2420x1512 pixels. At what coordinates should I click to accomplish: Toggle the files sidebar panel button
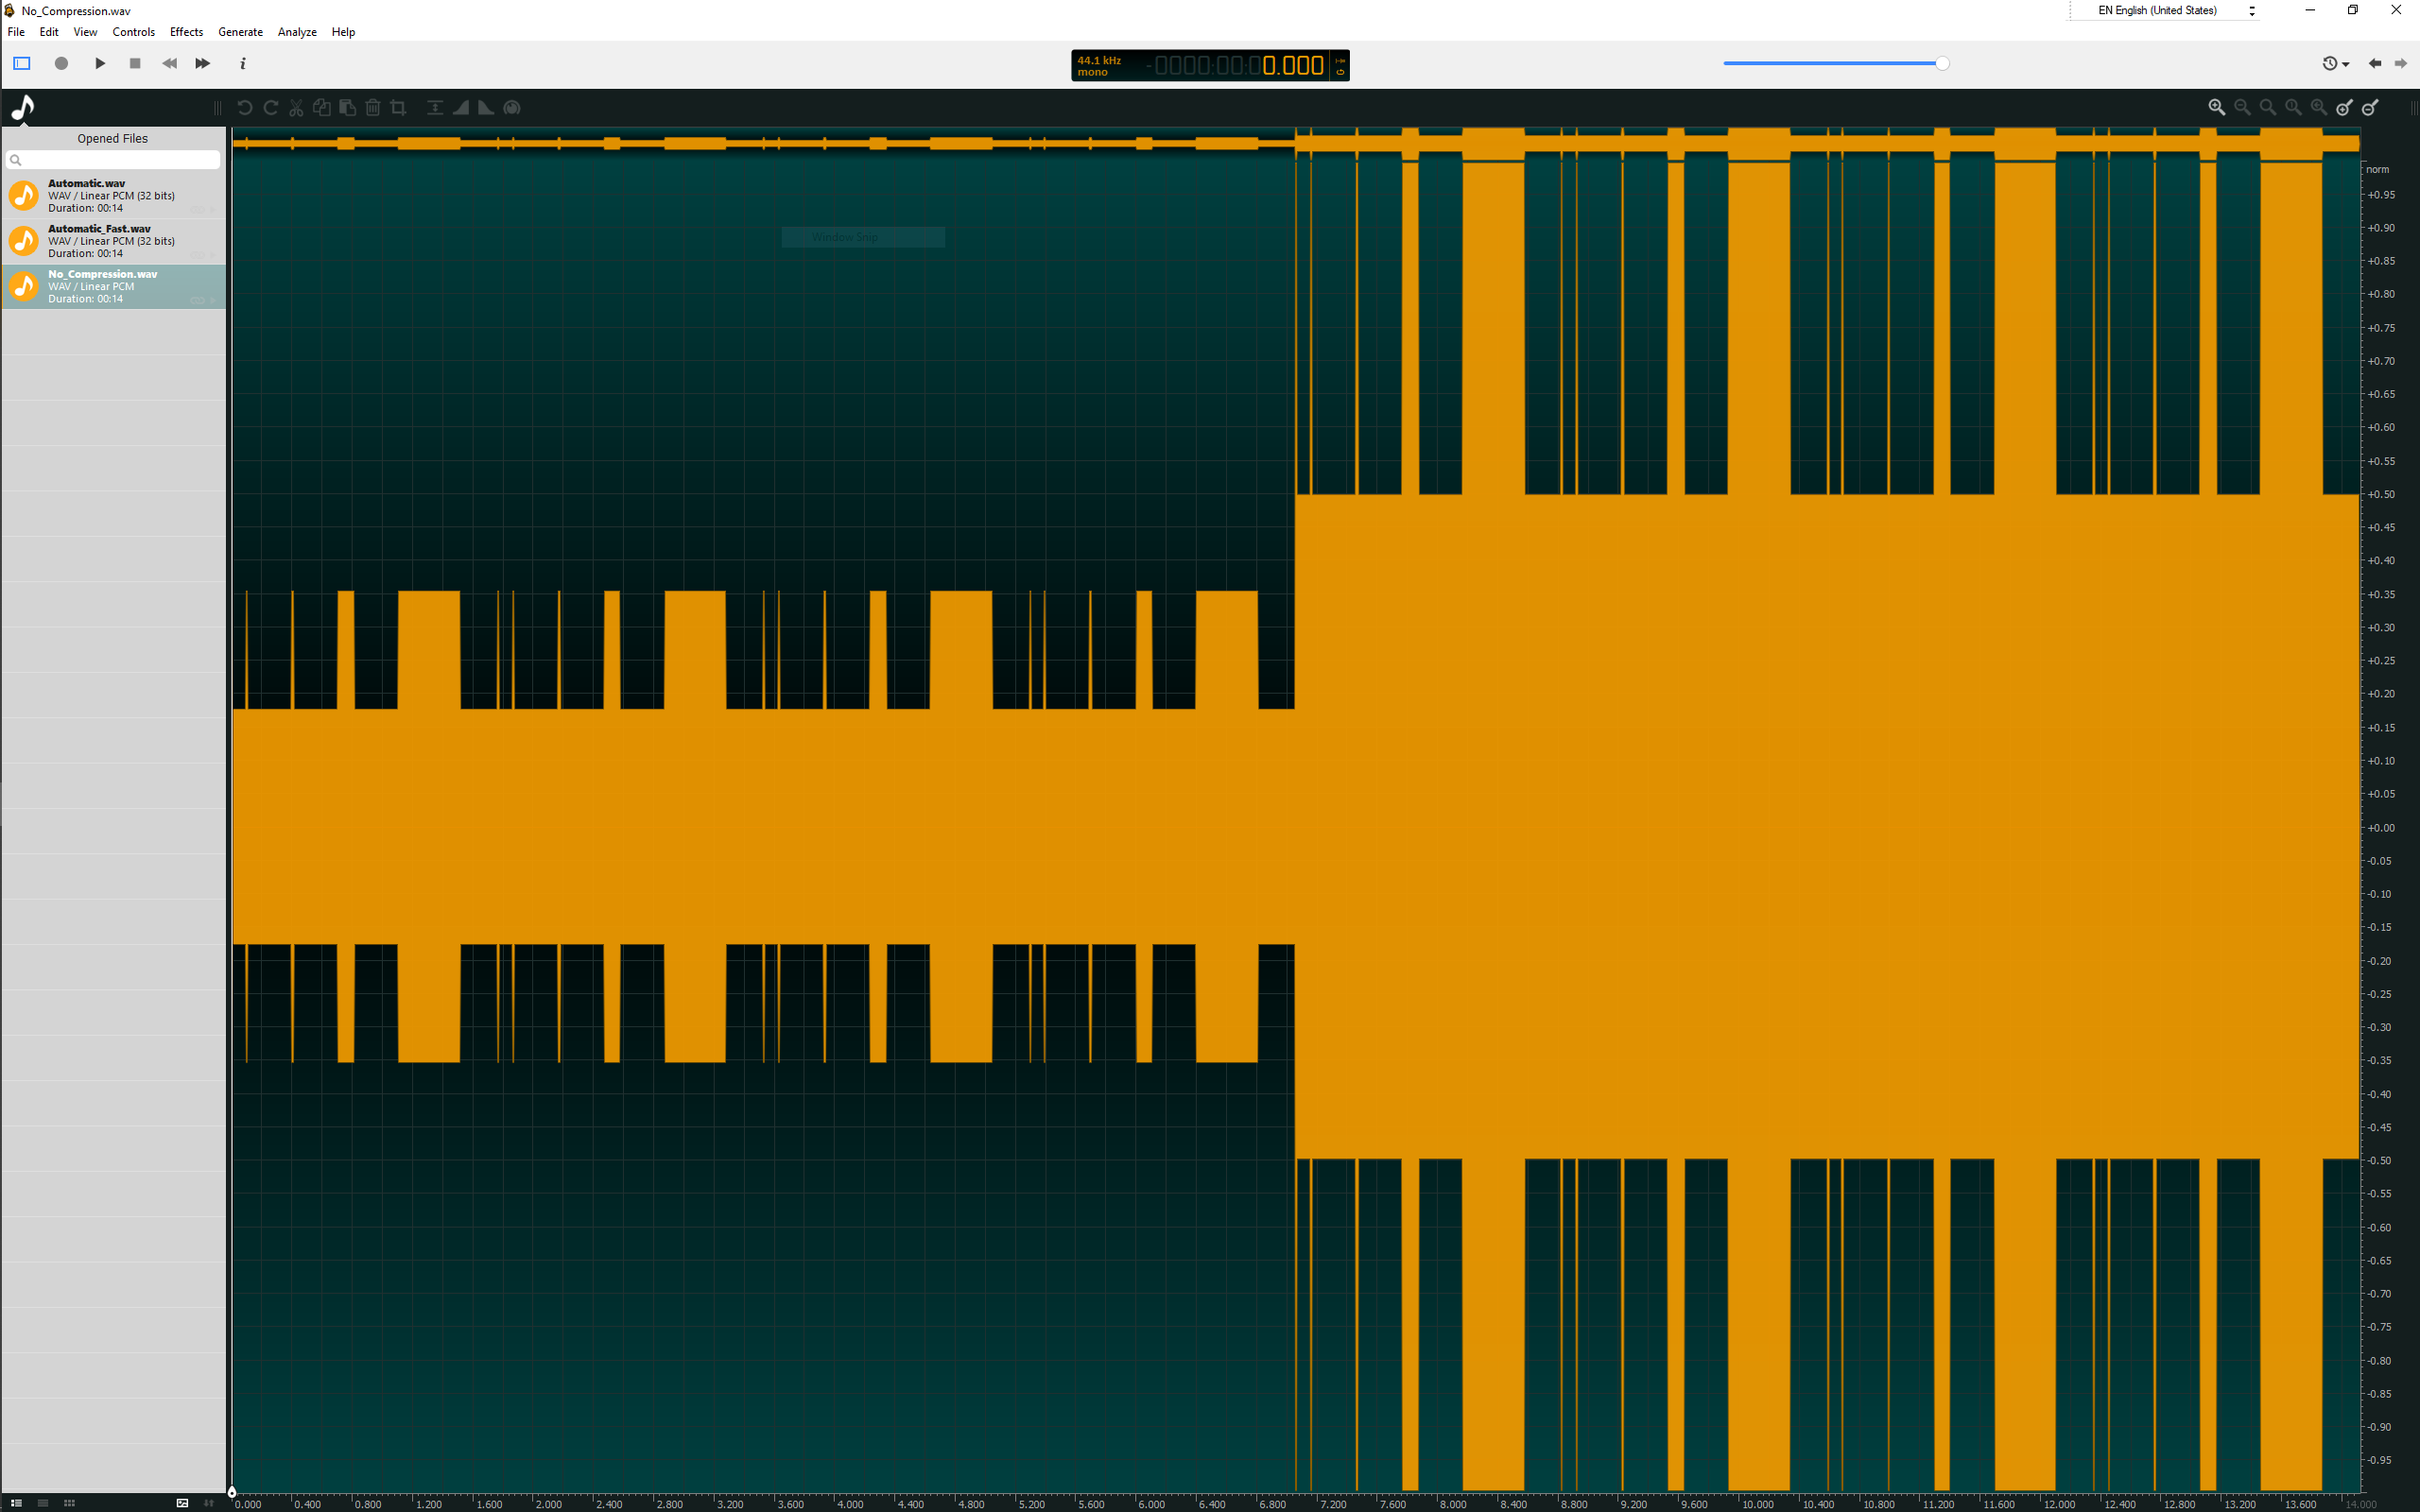tap(22, 63)
